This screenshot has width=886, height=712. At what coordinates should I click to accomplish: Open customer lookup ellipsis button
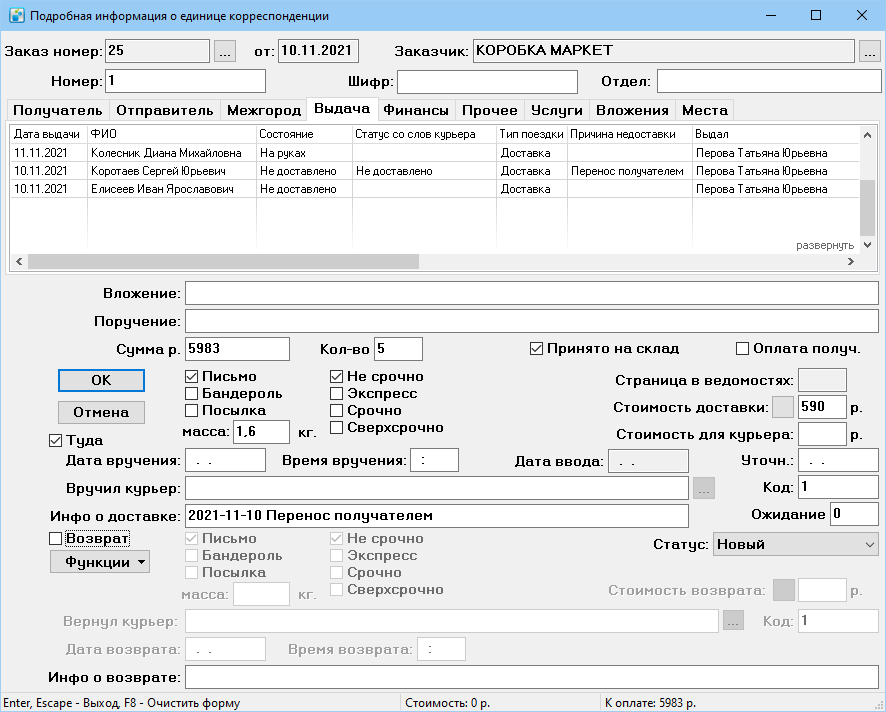coord(870,51)
